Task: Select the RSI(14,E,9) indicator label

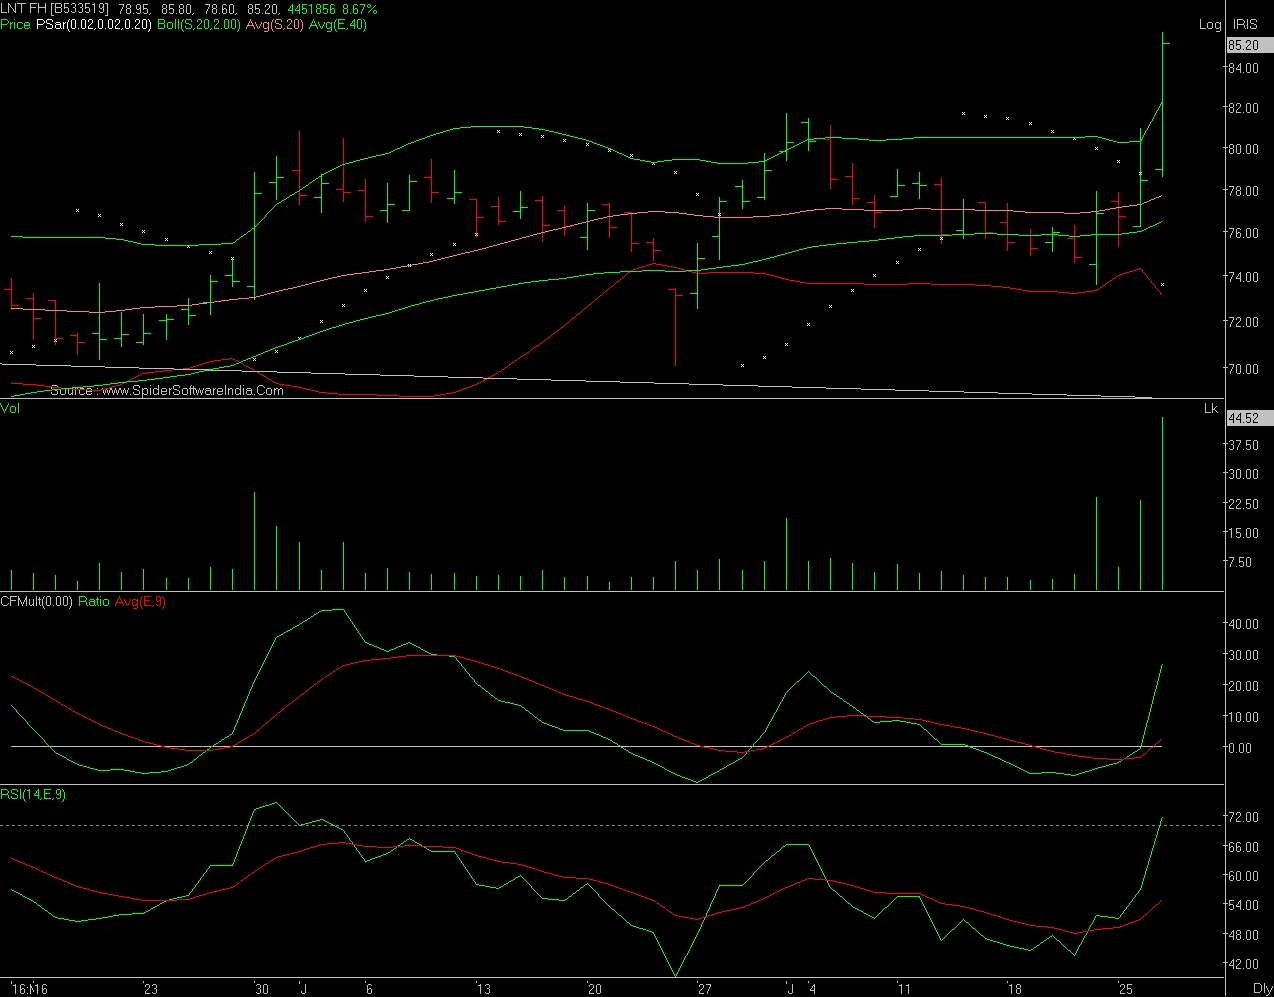Action: (33, 794)
